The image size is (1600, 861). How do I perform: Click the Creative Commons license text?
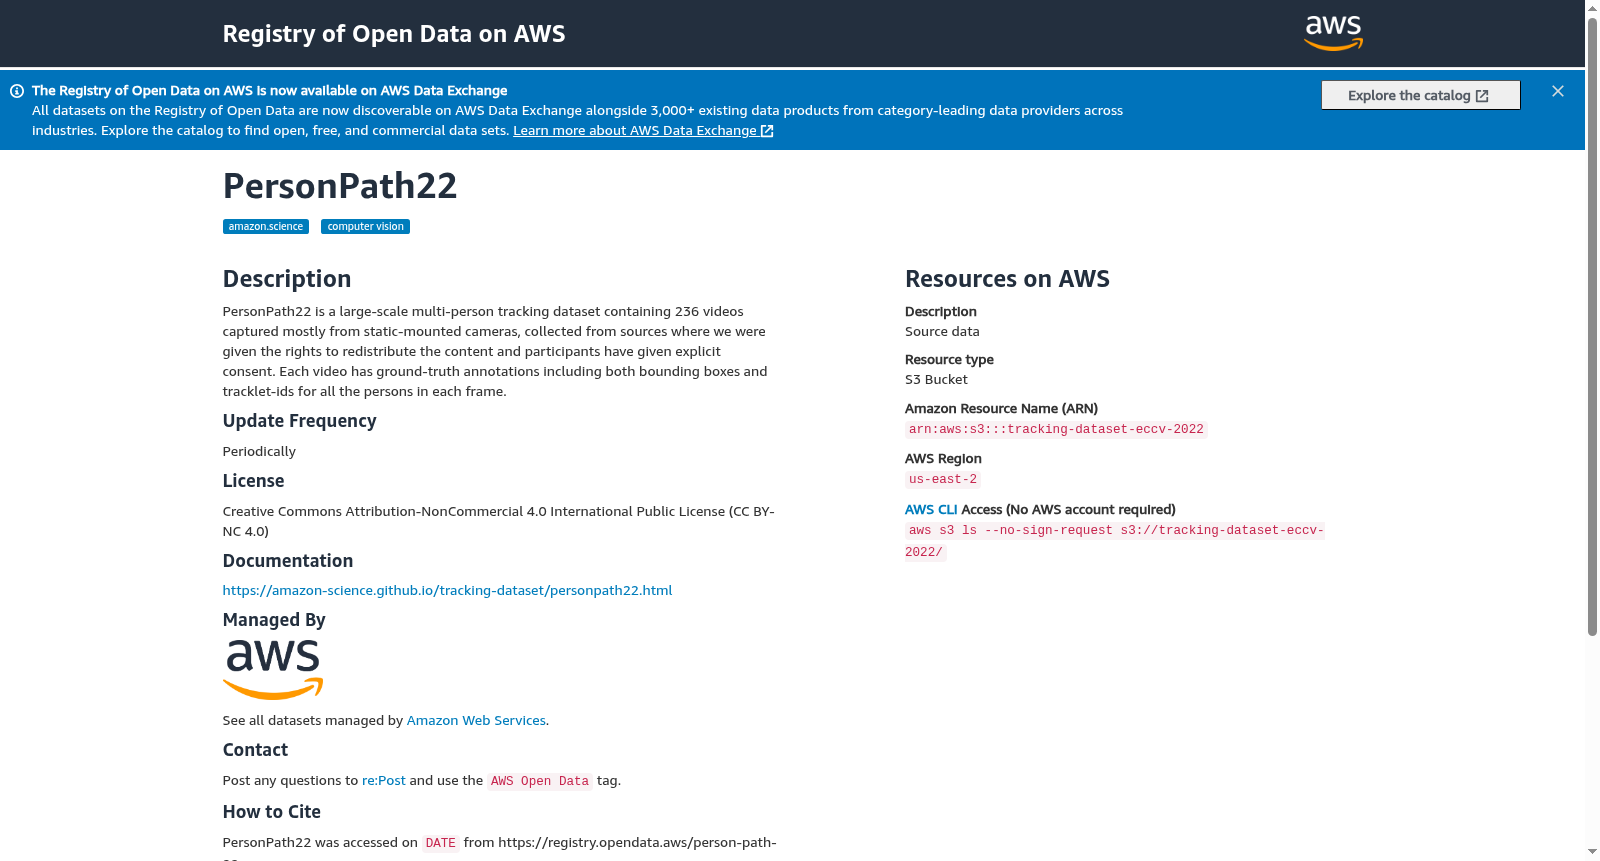[499, 522]
